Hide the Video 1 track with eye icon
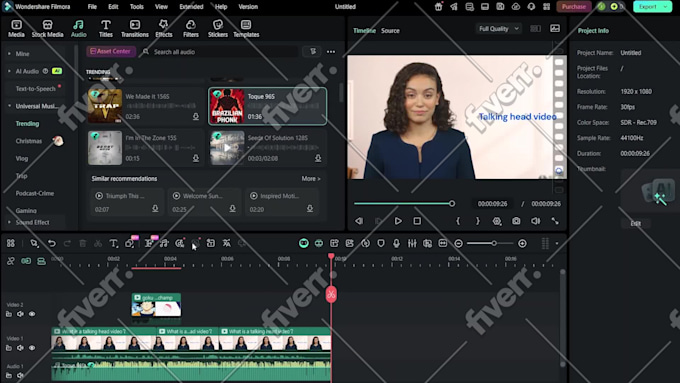The height and width of the screenshot is (383, 680). pos(32,347)
